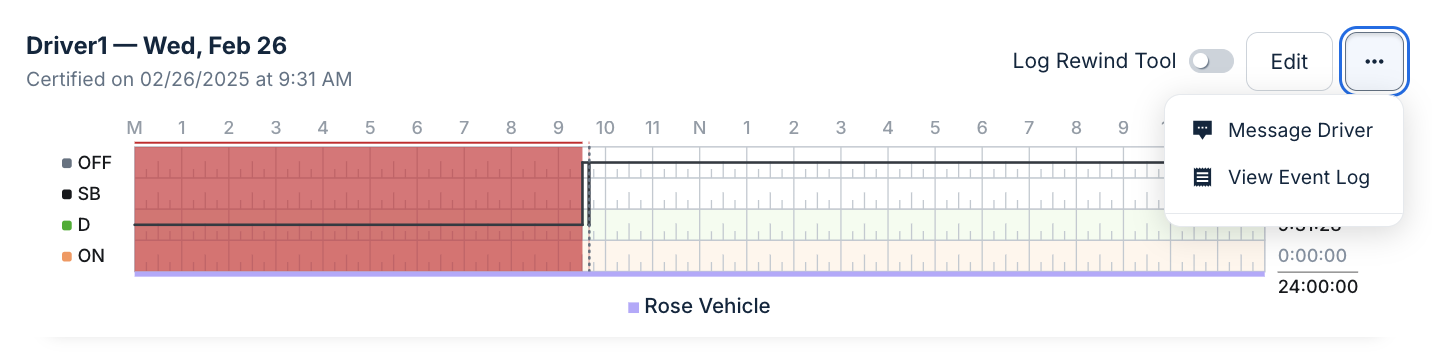Open the Edit log button
Screen dimensions: 1432x360
coord(1289,61)
